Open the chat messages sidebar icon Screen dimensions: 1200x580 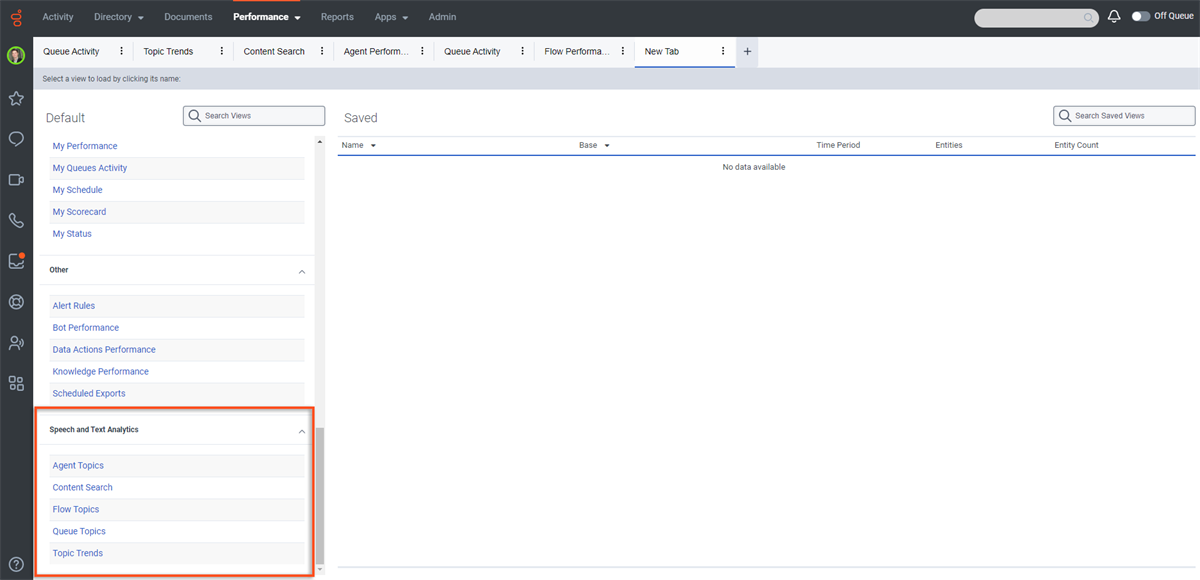pyautogui.click(x=15, y=139)
